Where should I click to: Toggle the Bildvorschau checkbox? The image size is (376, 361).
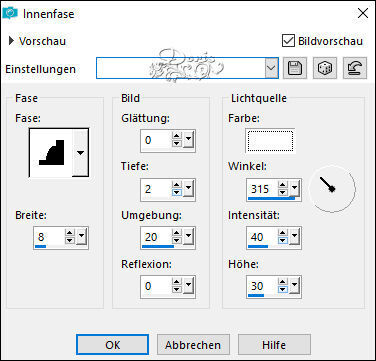point(288,41)
